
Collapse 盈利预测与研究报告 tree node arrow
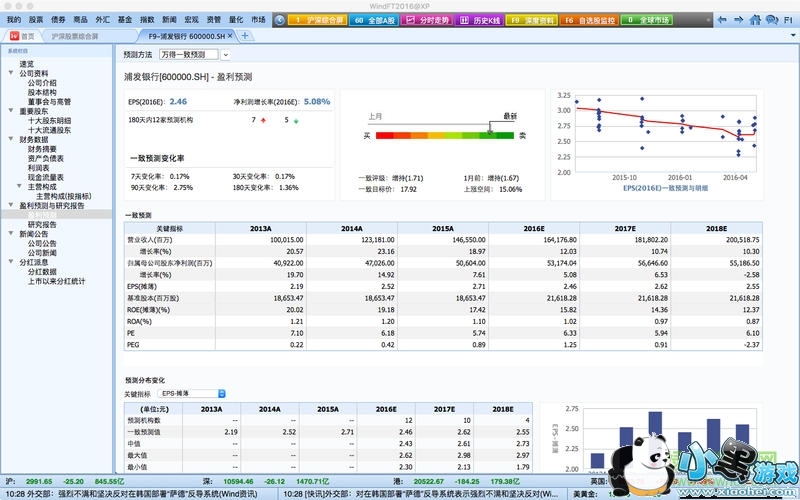pos(11,205)
